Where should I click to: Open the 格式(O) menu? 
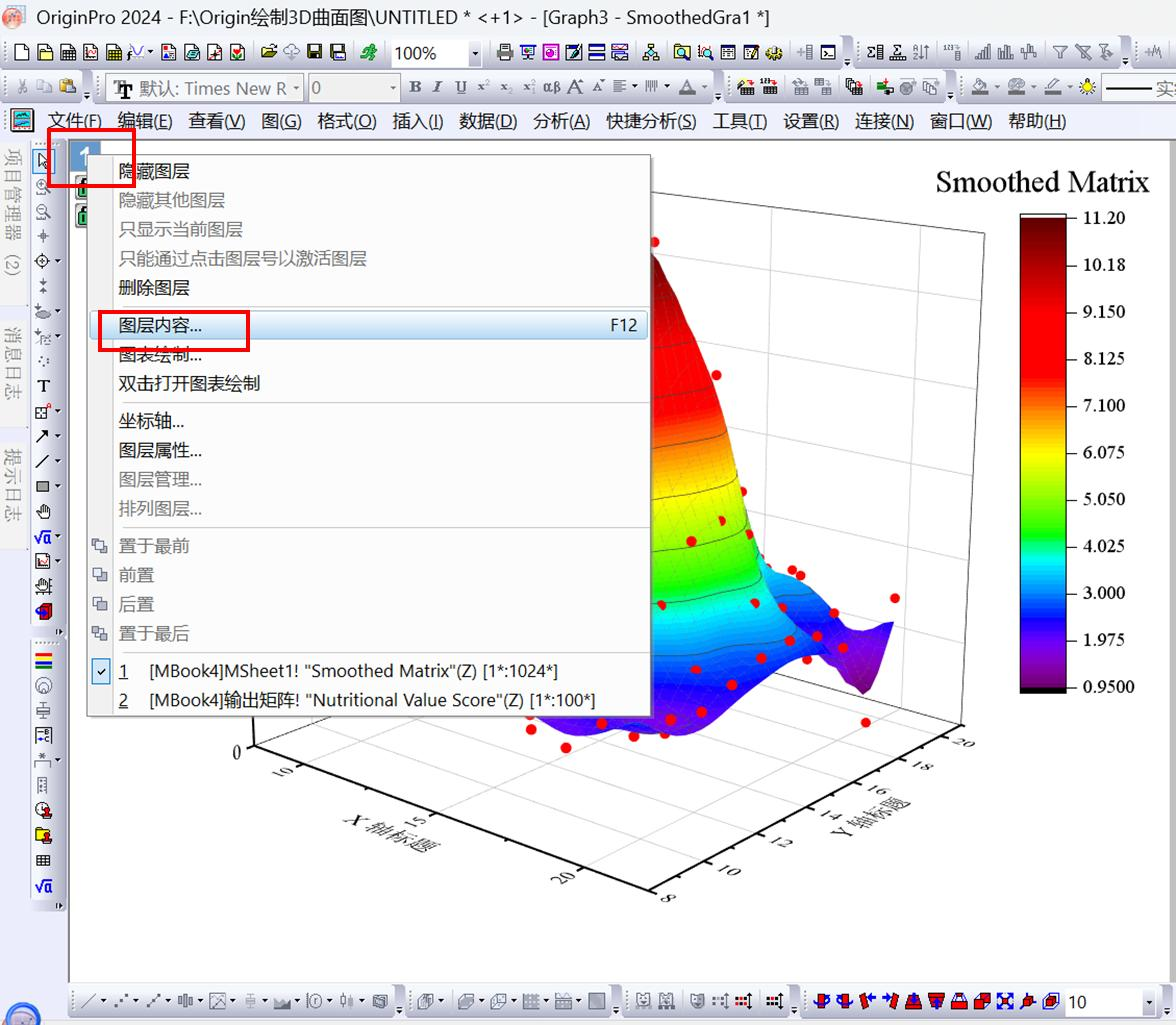pos(346,121)
